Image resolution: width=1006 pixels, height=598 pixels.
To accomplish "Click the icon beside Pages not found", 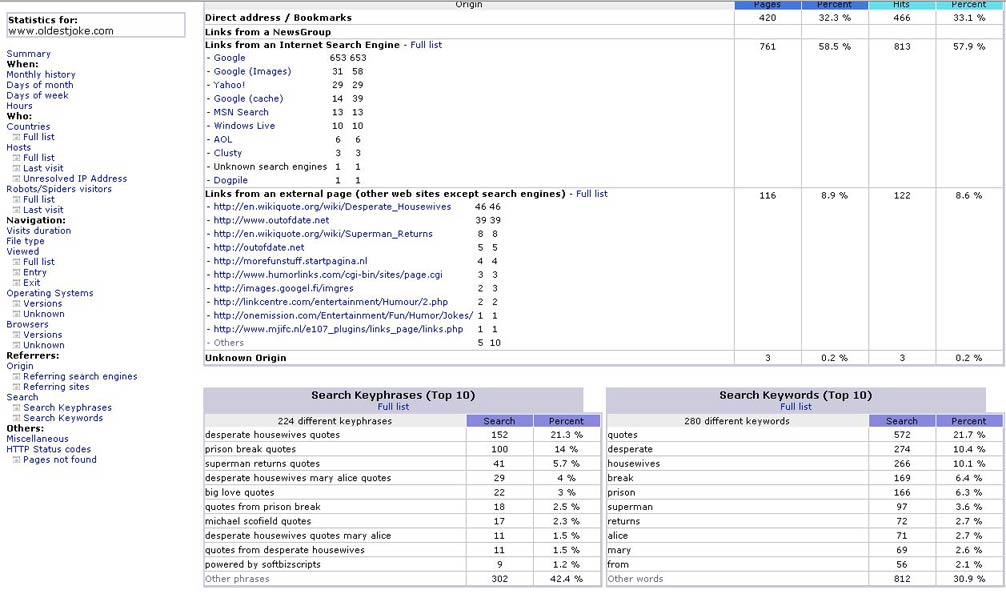I will pyautogui.click(x=17, y=459).
